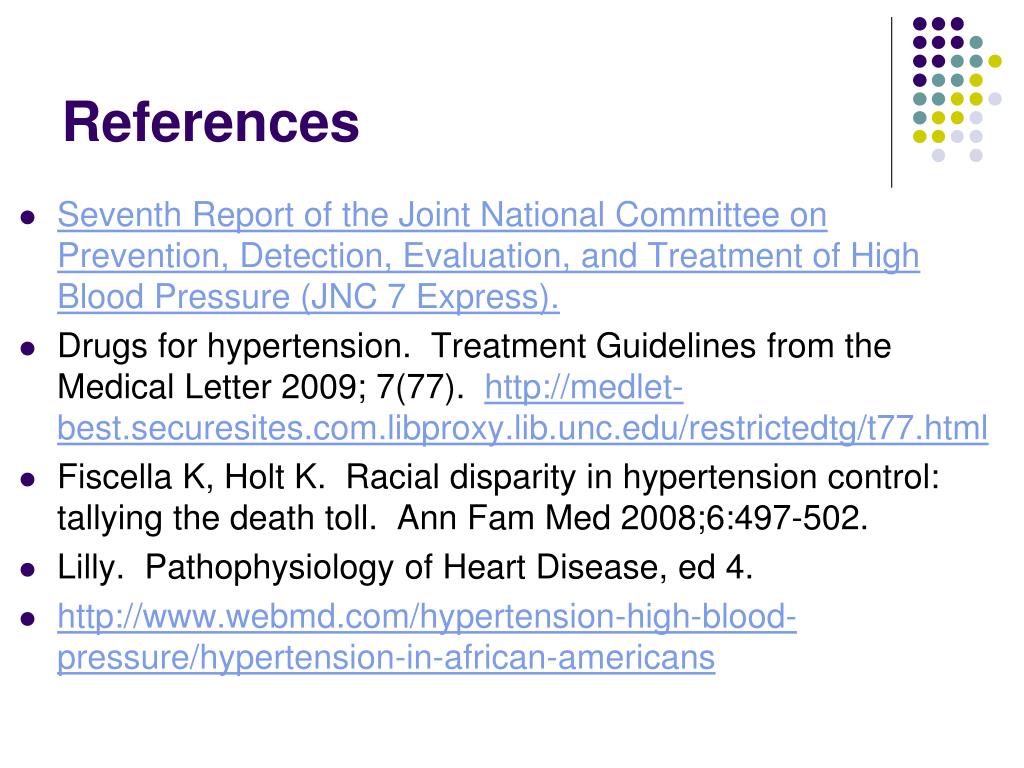Click the bullet beside the Fiscella reference
The image size is (1024, 768).
(29, 478)
